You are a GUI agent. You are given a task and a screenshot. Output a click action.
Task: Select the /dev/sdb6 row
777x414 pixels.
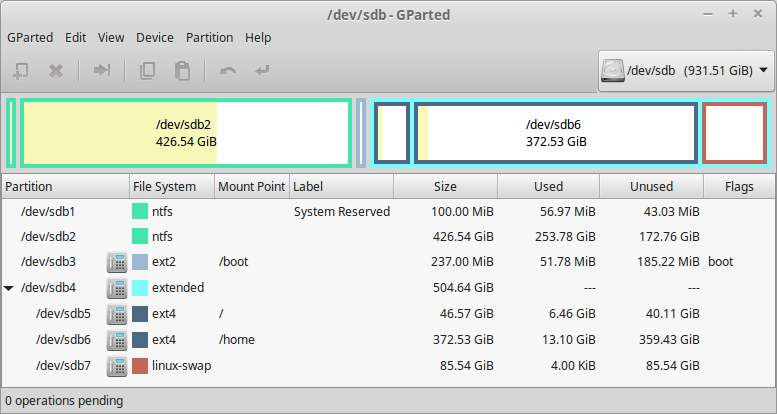click(388, 340)
